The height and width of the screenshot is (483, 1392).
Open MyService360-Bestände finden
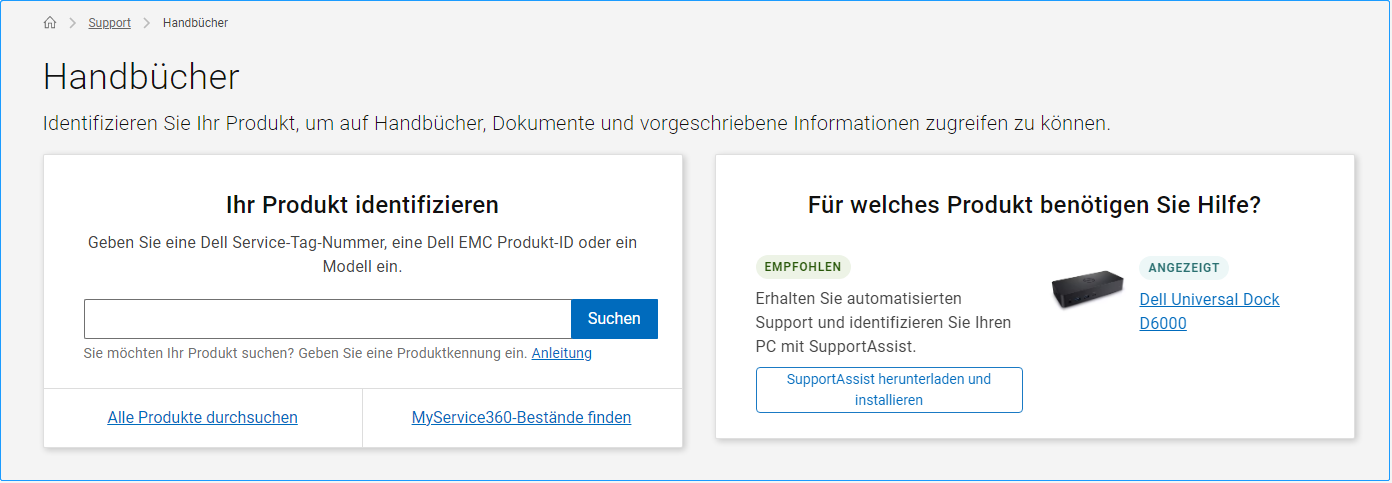[x=521, y=418]
